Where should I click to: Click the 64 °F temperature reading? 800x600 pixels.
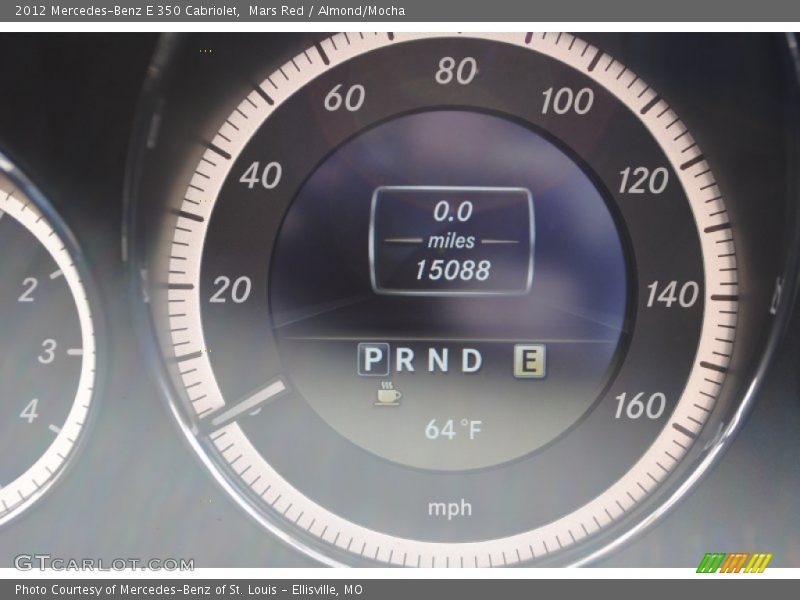[454, 429]
